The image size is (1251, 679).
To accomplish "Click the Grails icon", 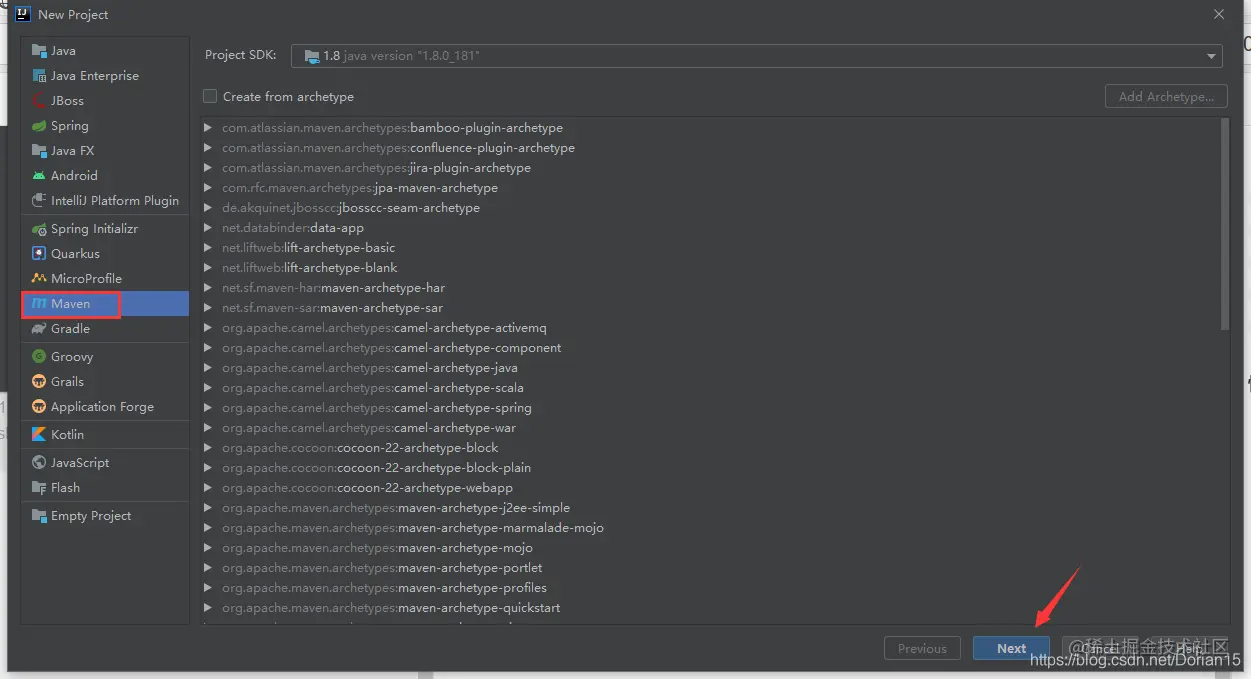I will (x=39, y=382).
